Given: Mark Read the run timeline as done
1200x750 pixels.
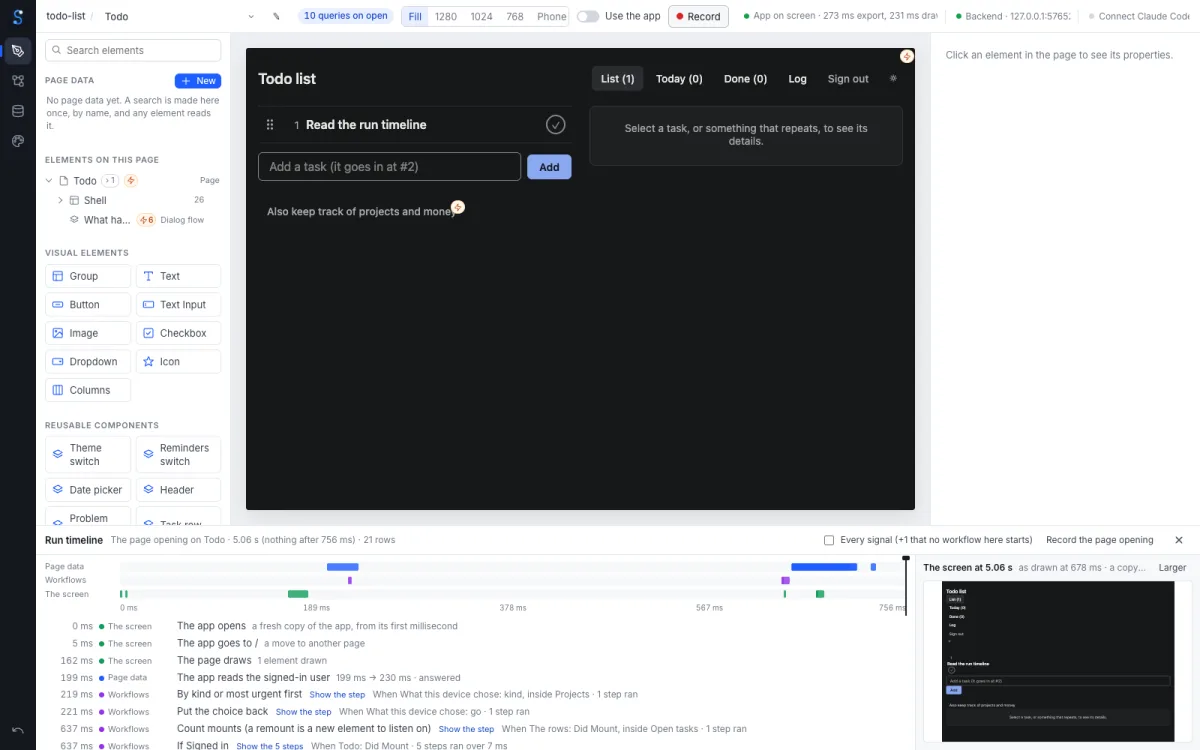Looking at the screenshot, I should pos(556,125).
